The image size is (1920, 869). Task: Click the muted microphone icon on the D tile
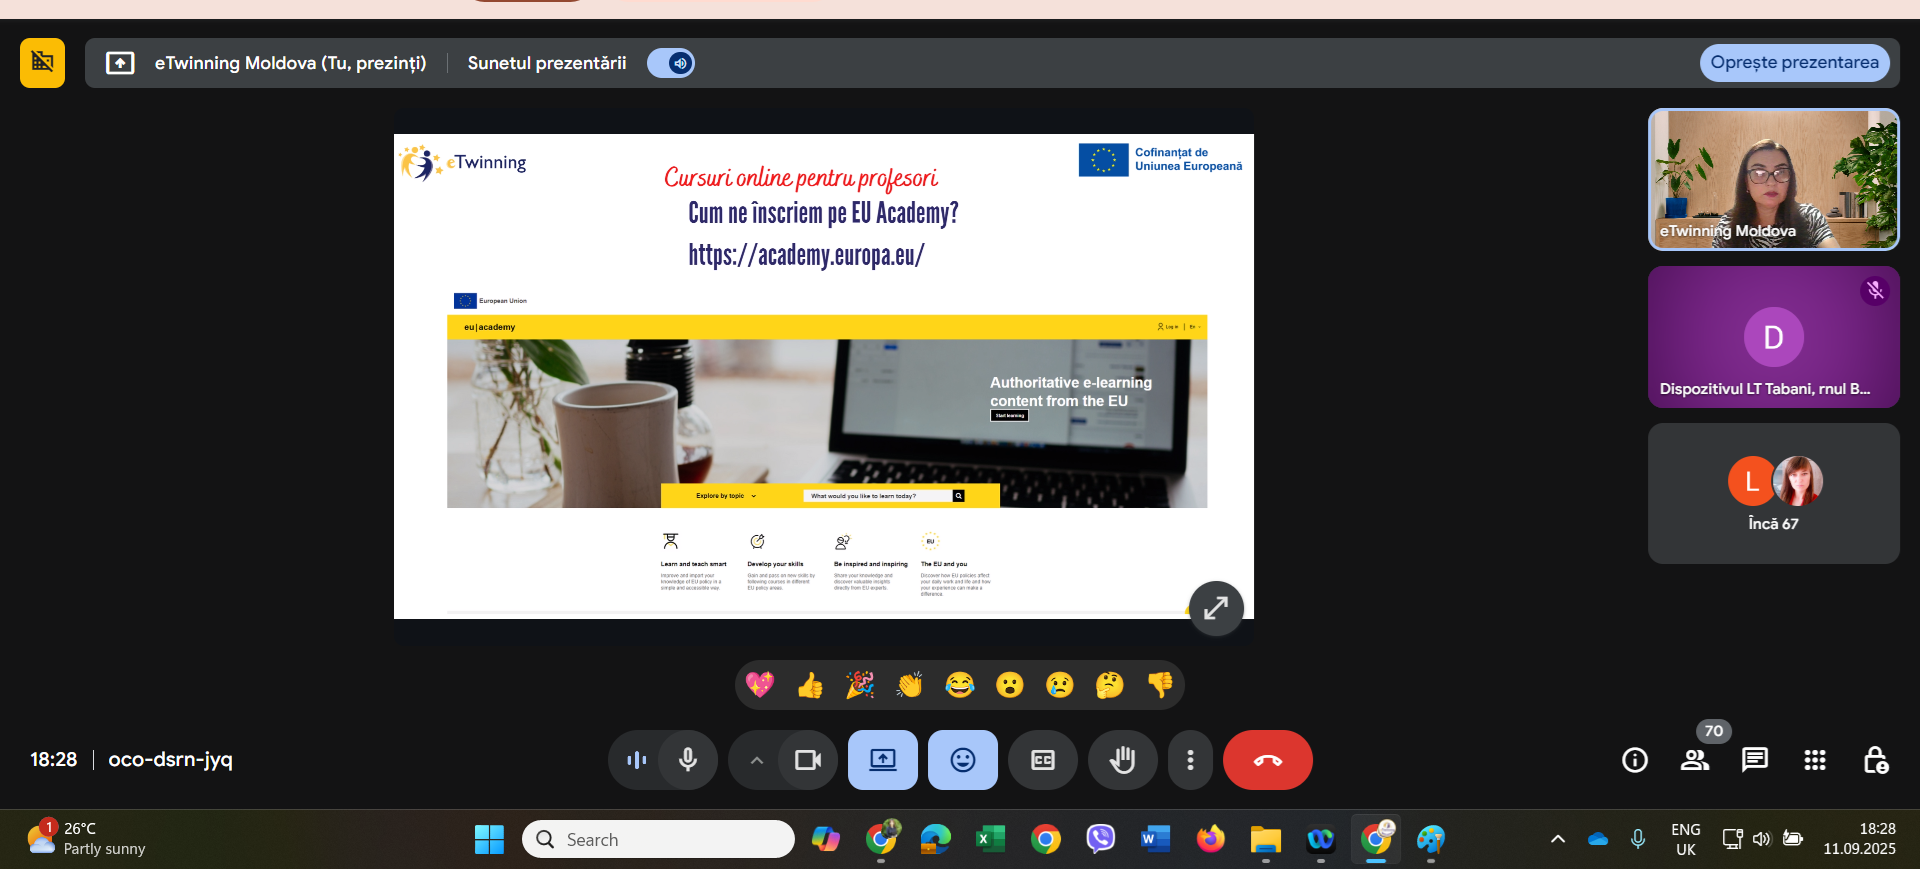pyautogui.click(x=1874, y=291)
